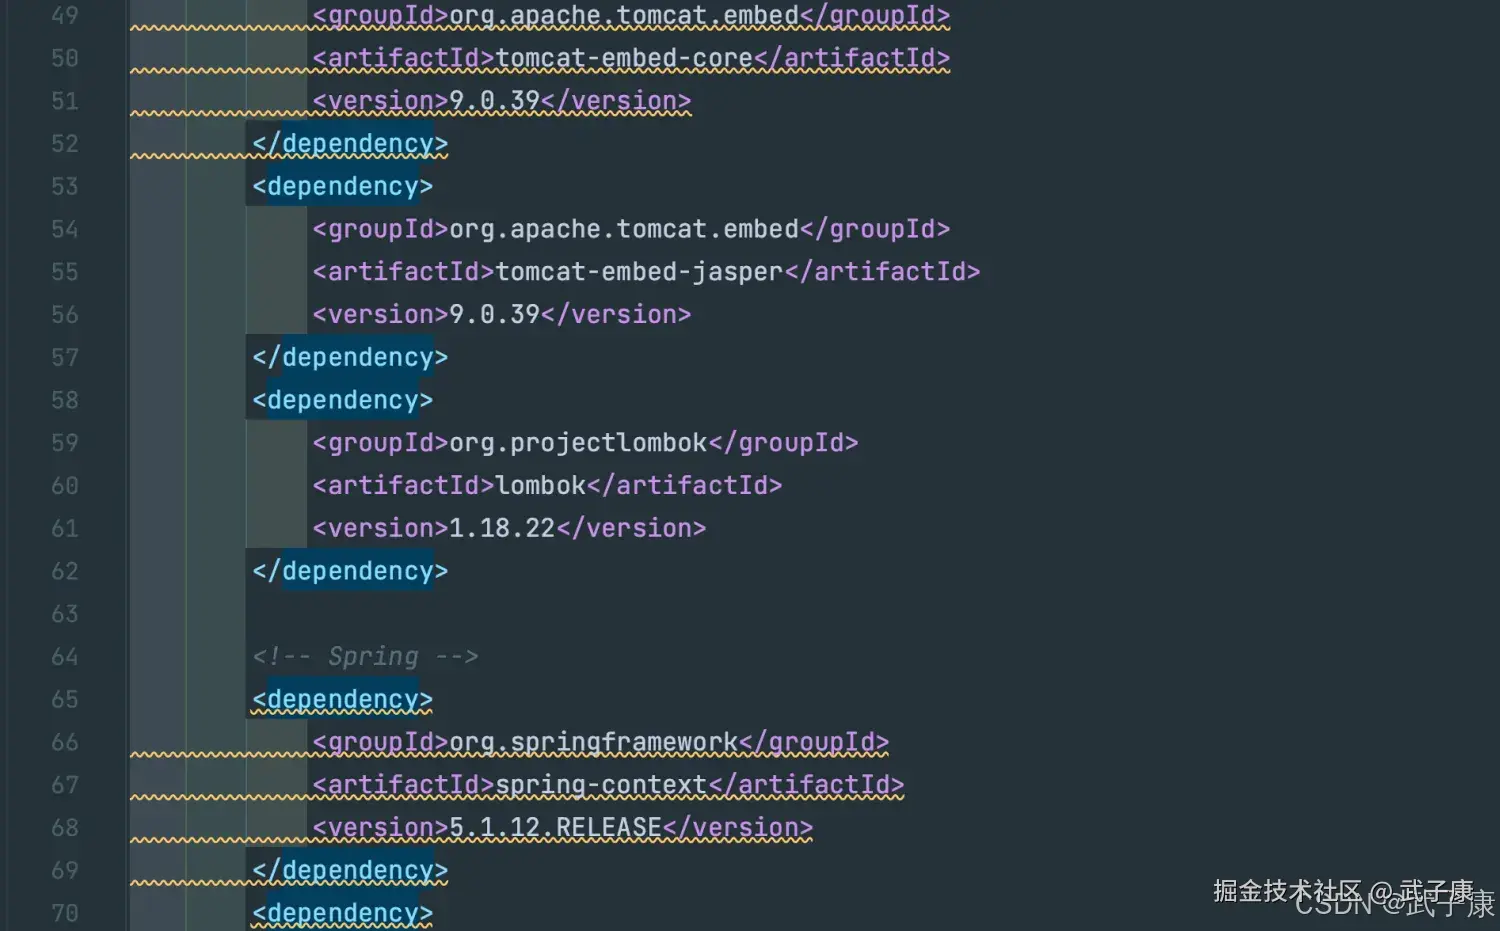1500x931 pixels.
Task: Click the closing dependency tag on line 62
Action: [350, 571]
